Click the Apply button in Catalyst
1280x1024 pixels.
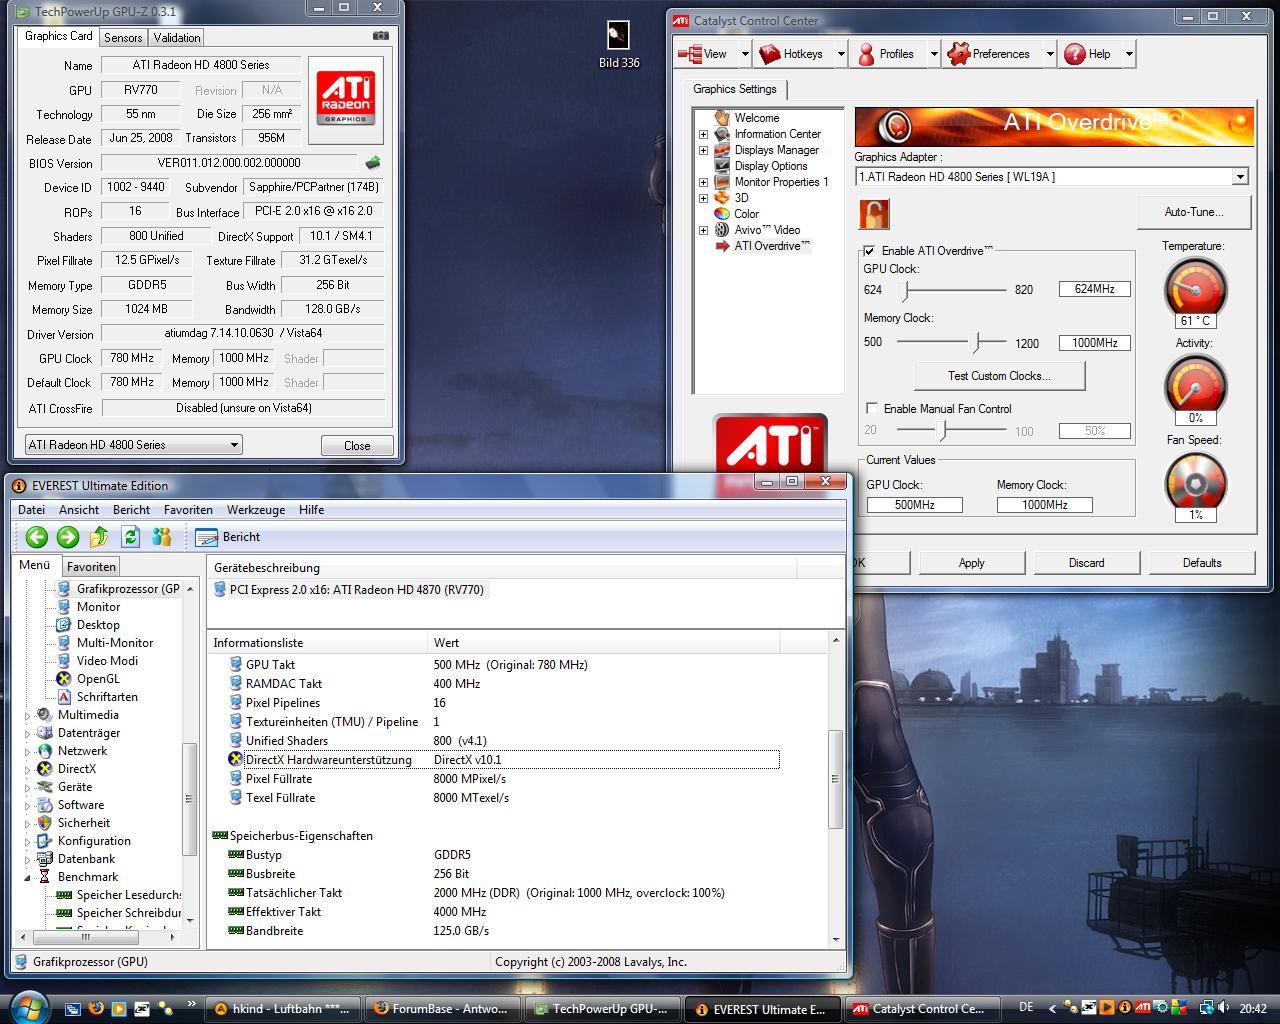[972, 563]
